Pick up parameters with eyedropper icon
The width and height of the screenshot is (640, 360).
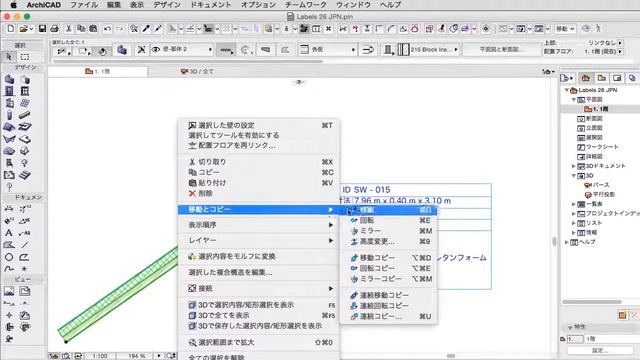(x=146, y=29)
